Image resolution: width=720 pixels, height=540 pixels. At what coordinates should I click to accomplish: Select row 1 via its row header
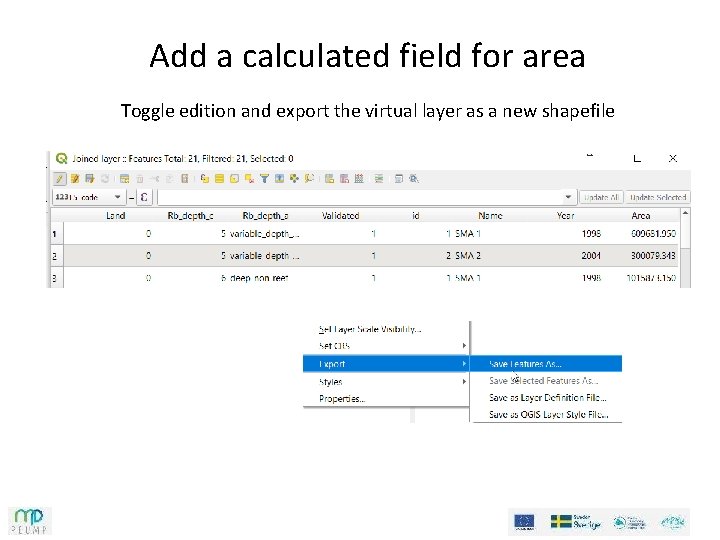coord(56,234)
